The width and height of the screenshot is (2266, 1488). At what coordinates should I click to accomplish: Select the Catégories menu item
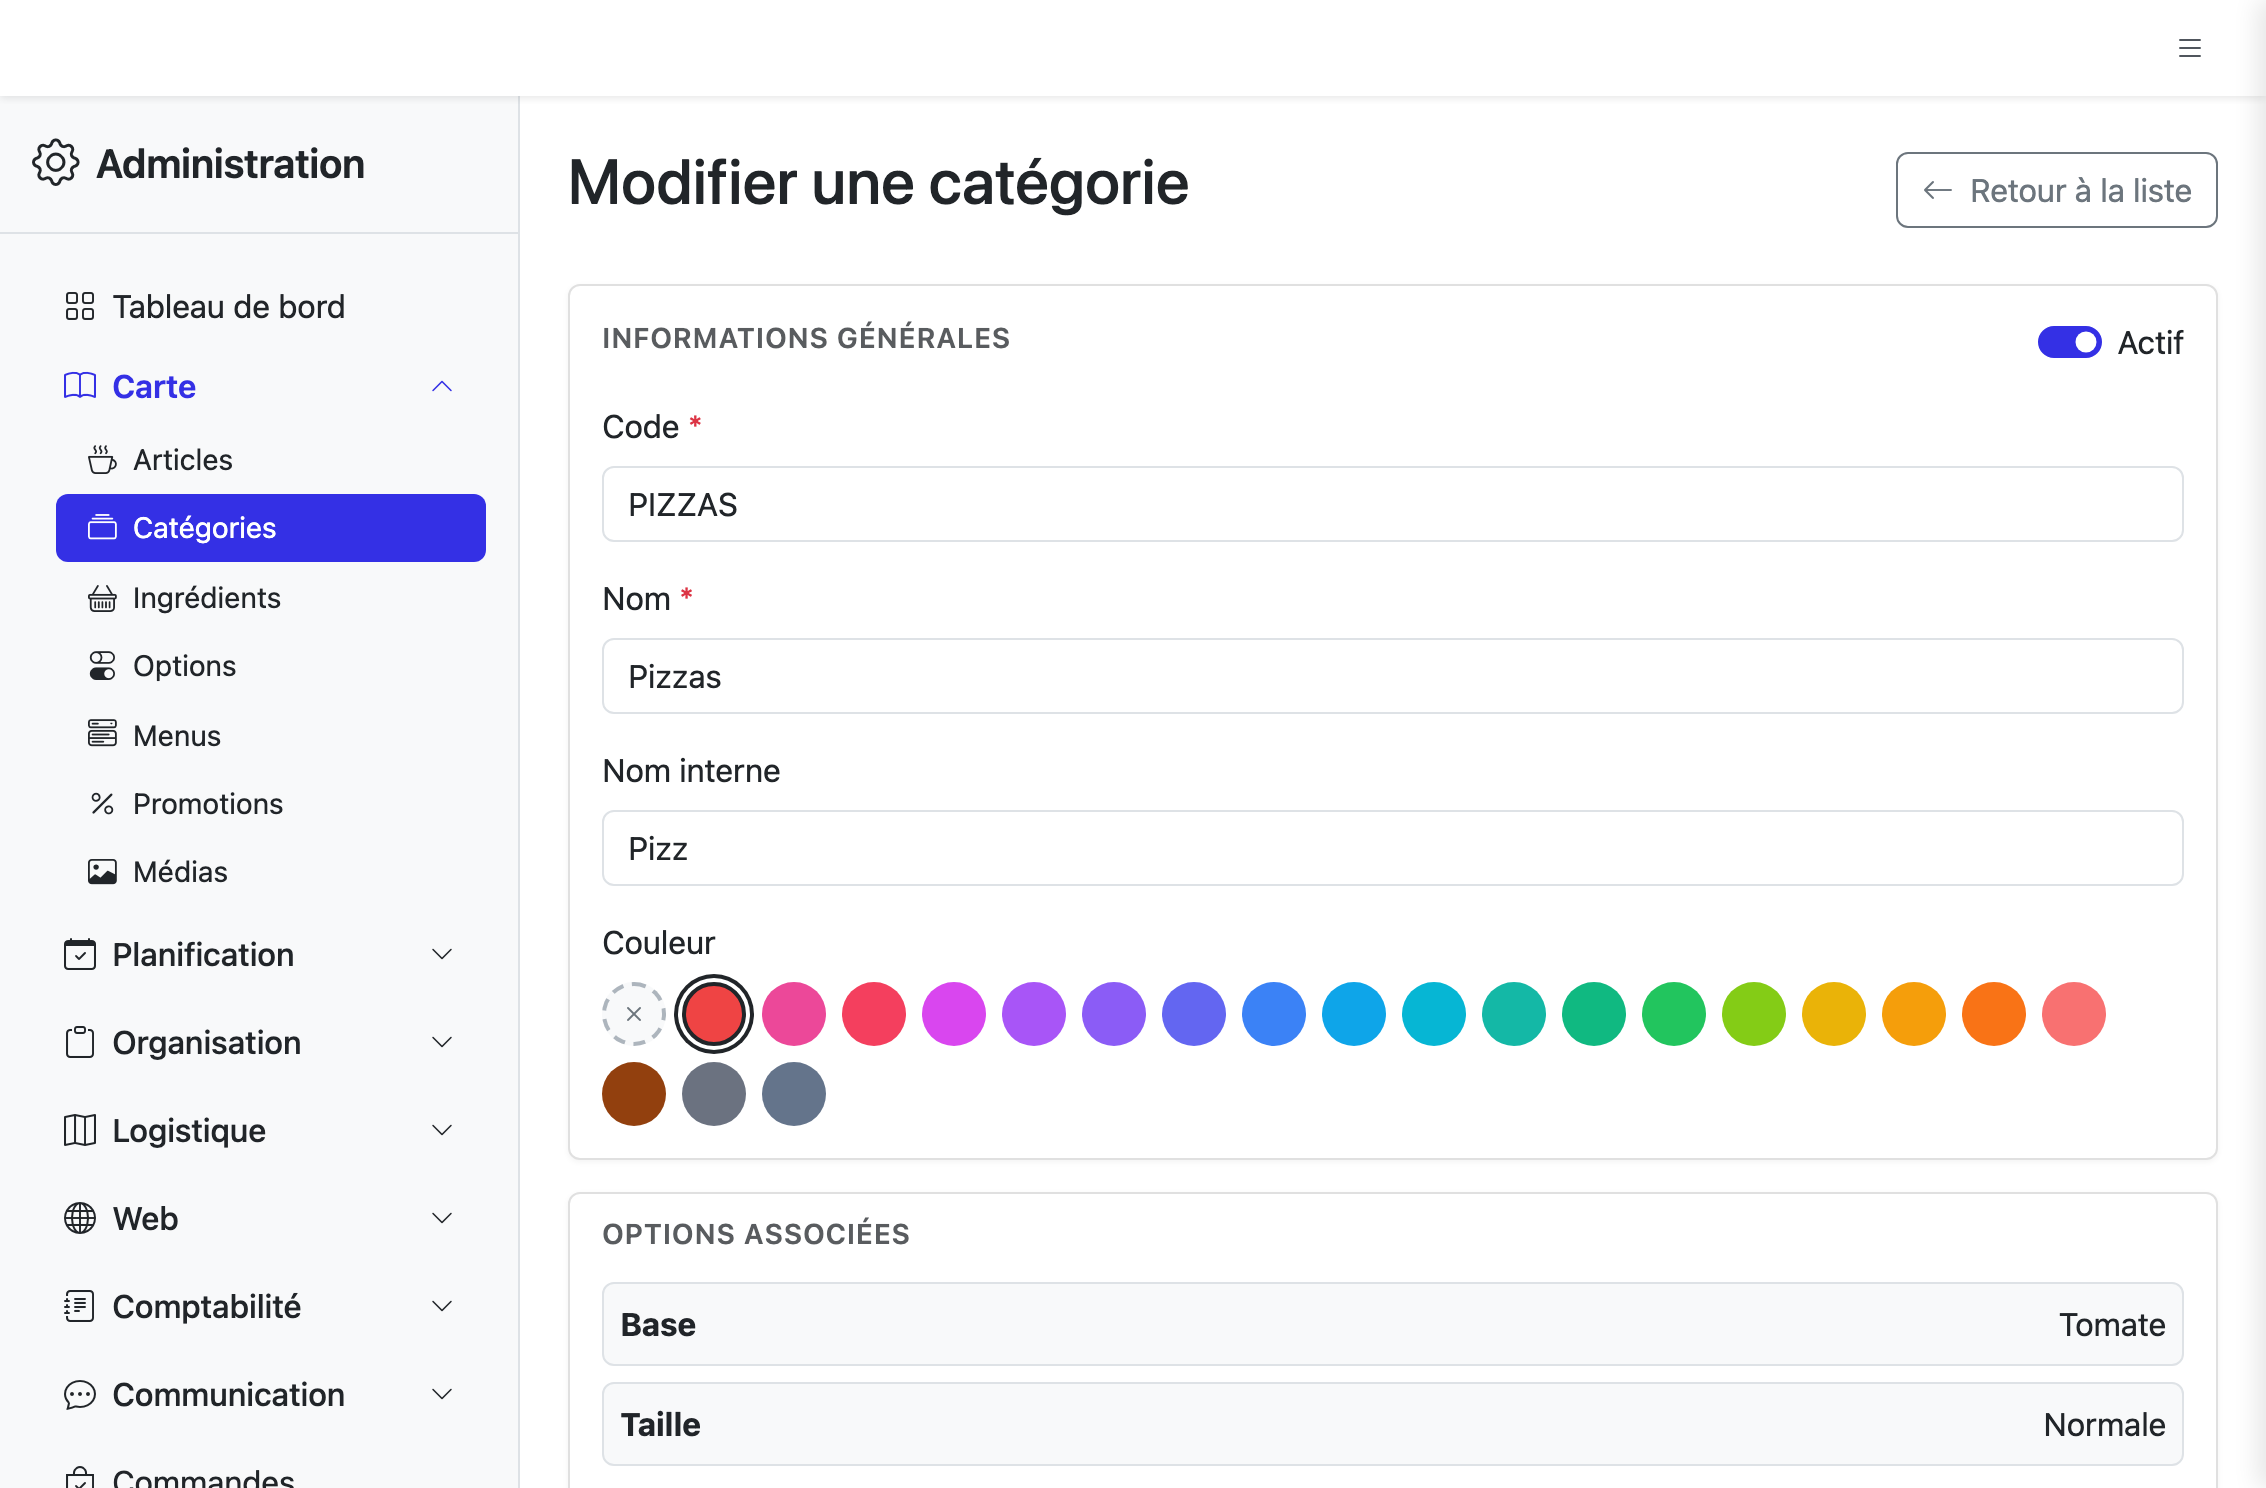271,528
